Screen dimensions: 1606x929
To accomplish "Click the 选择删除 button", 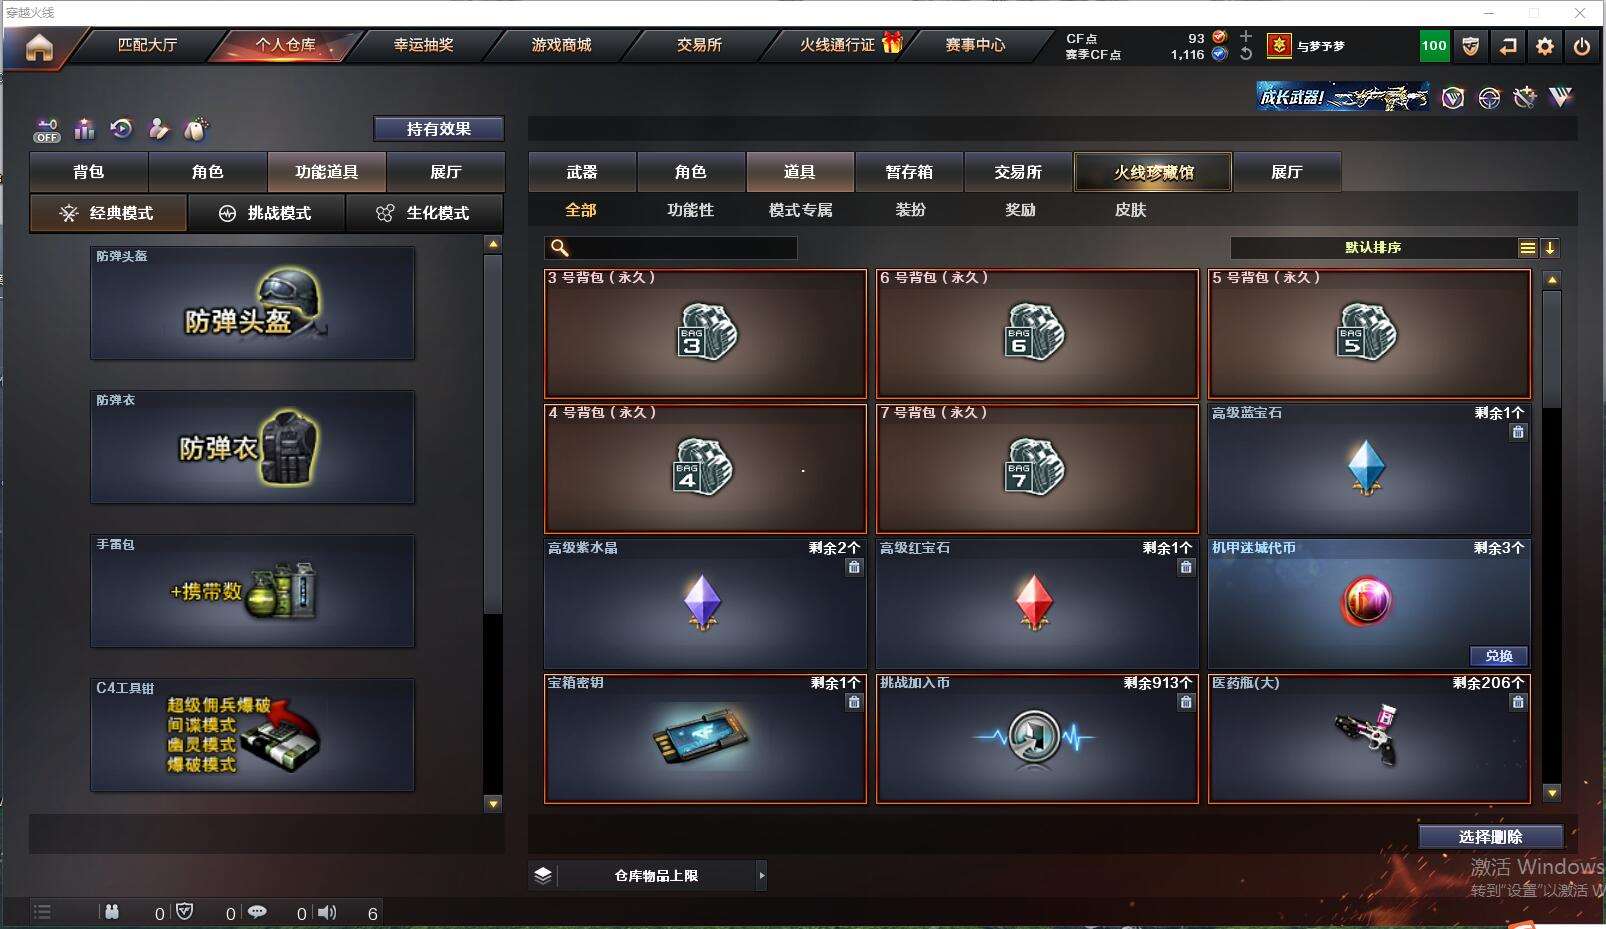I will tap(1490, 837).
